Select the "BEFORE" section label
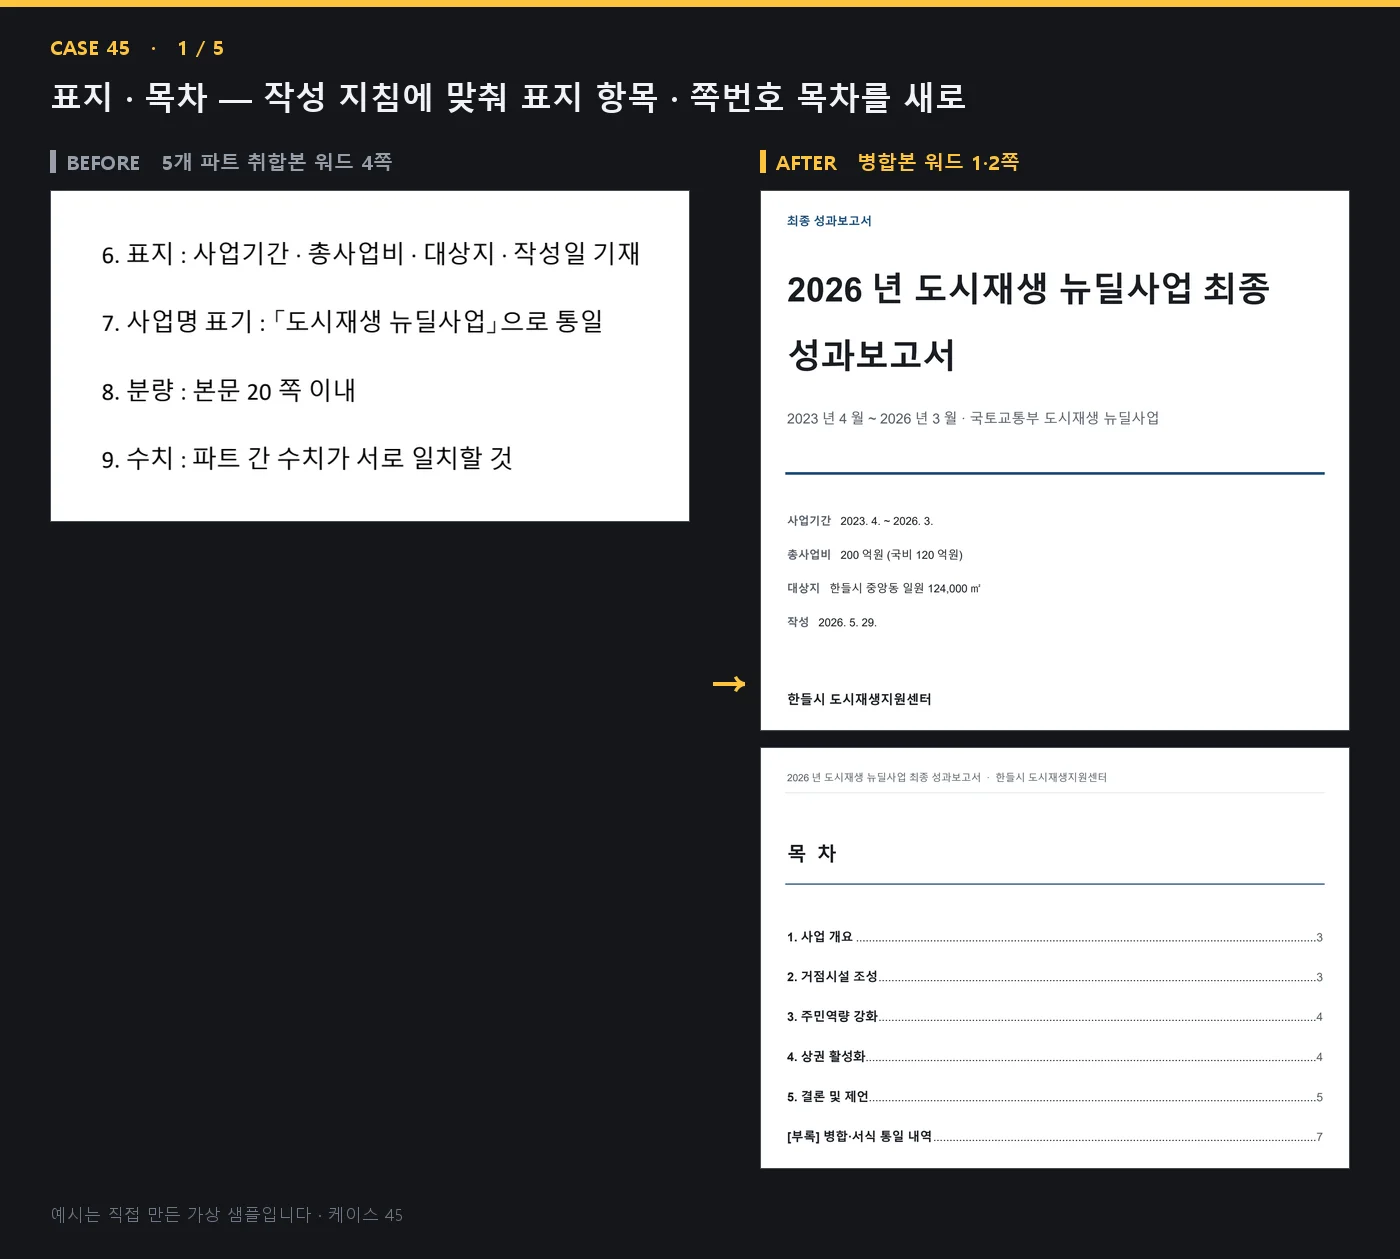This screenshot has width=1400, height=1259. [x=103, y=162]
